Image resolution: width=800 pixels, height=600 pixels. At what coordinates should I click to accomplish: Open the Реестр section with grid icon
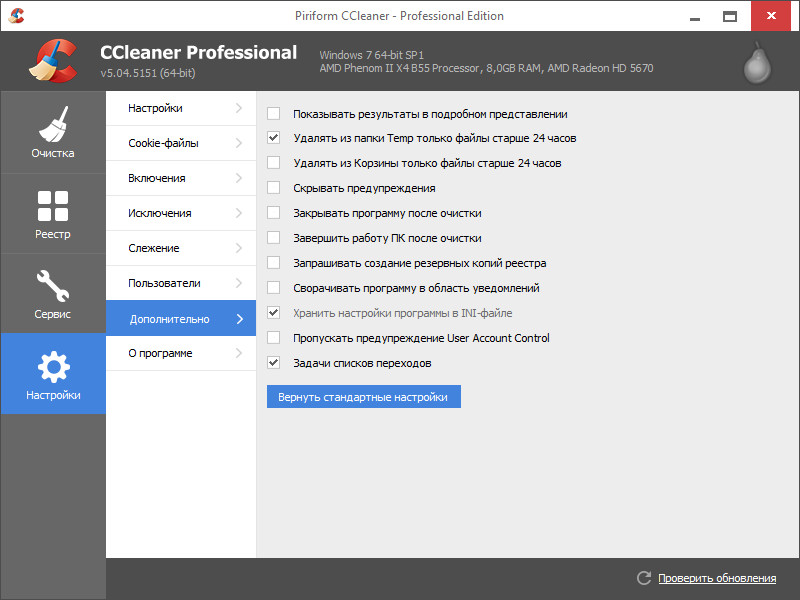52,213
